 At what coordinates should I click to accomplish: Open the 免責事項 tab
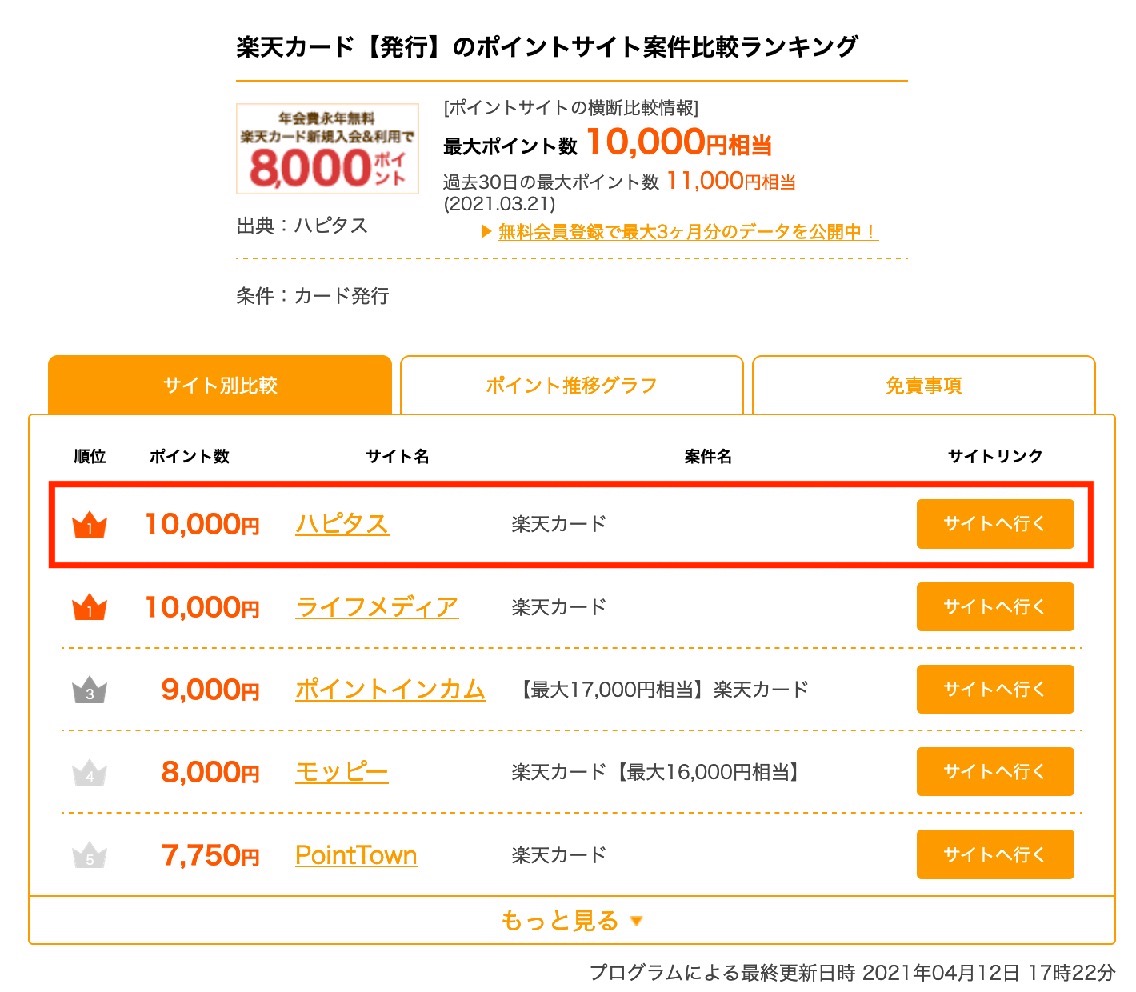point(924,385)
